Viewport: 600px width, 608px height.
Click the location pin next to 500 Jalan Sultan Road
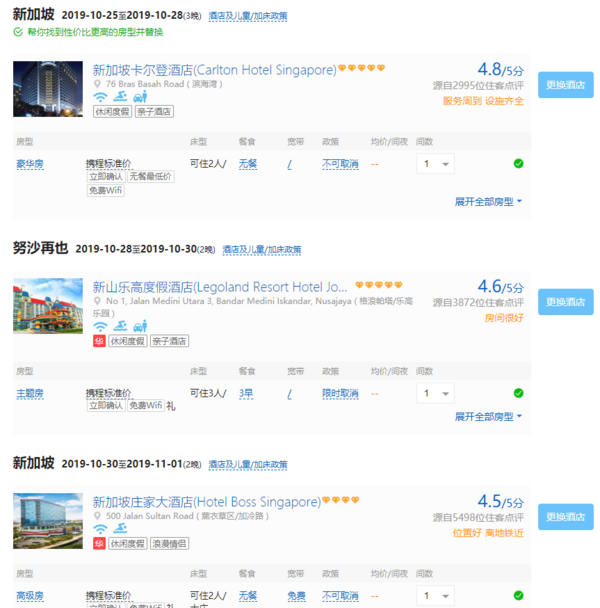(97, 516)
